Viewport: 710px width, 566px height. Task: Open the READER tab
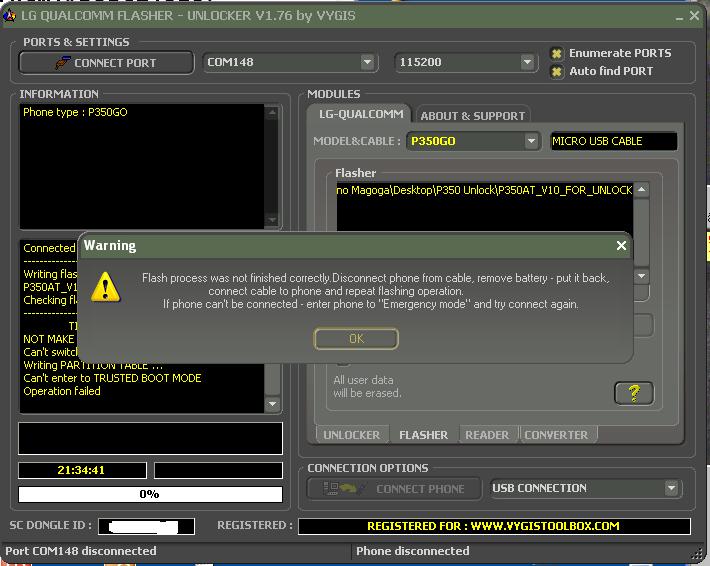487,435
